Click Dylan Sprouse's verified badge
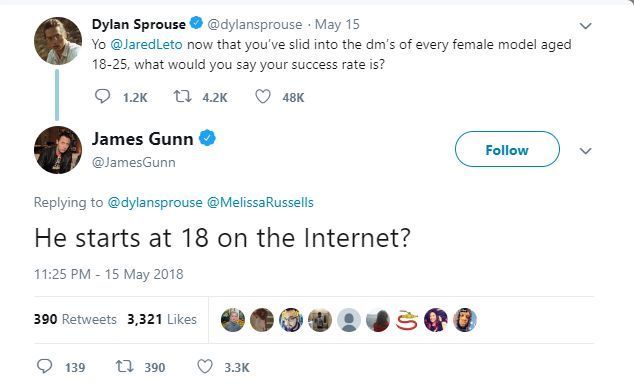 pos(197,23)
